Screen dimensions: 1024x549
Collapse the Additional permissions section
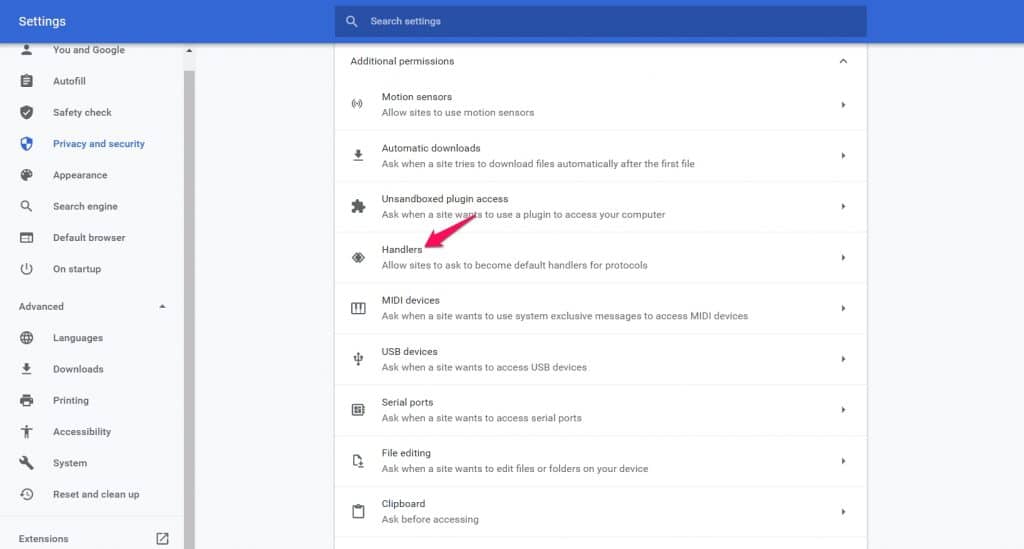point(843,61)
